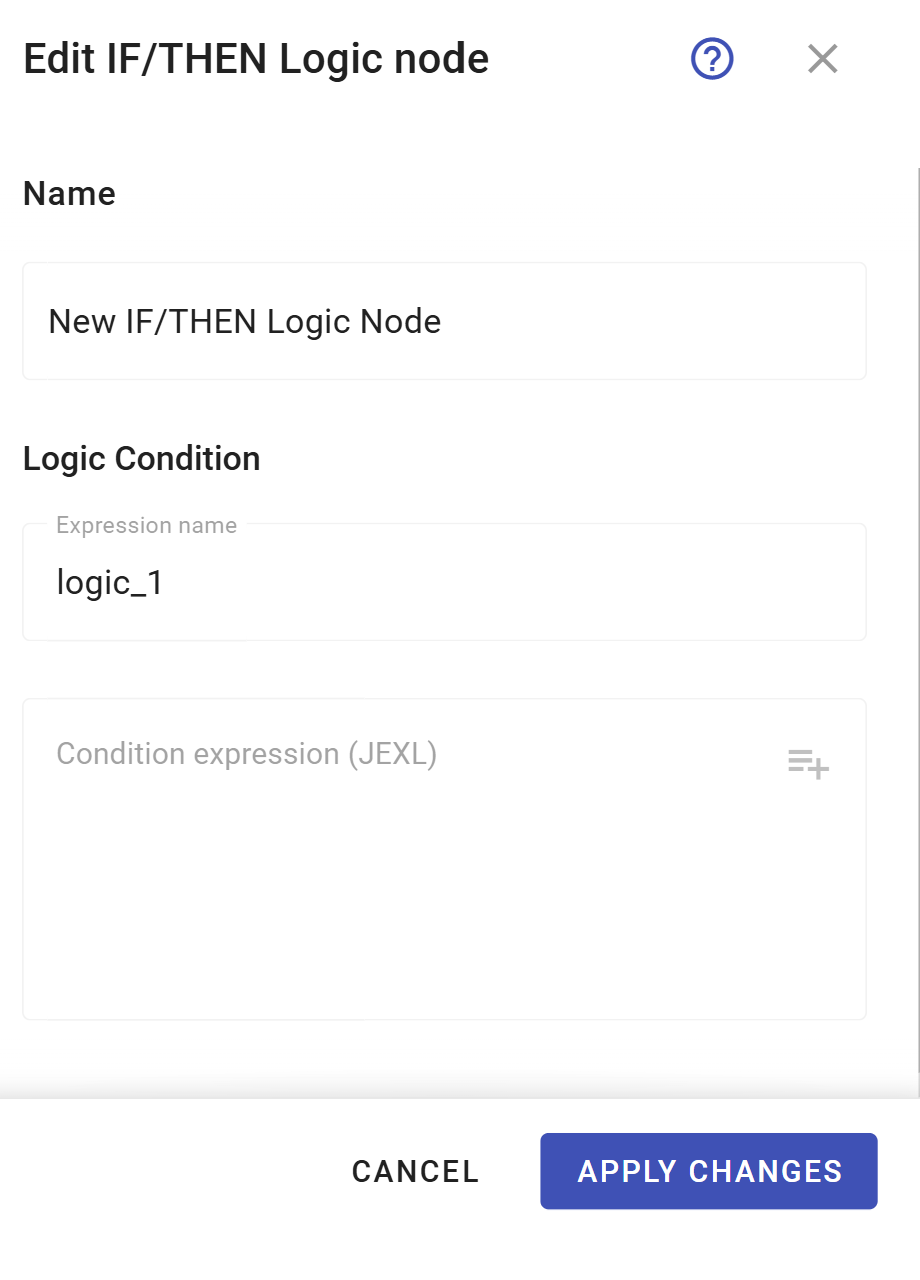Click the CANCEL button
The image size is (920, 1280).
coord(415,1171)
